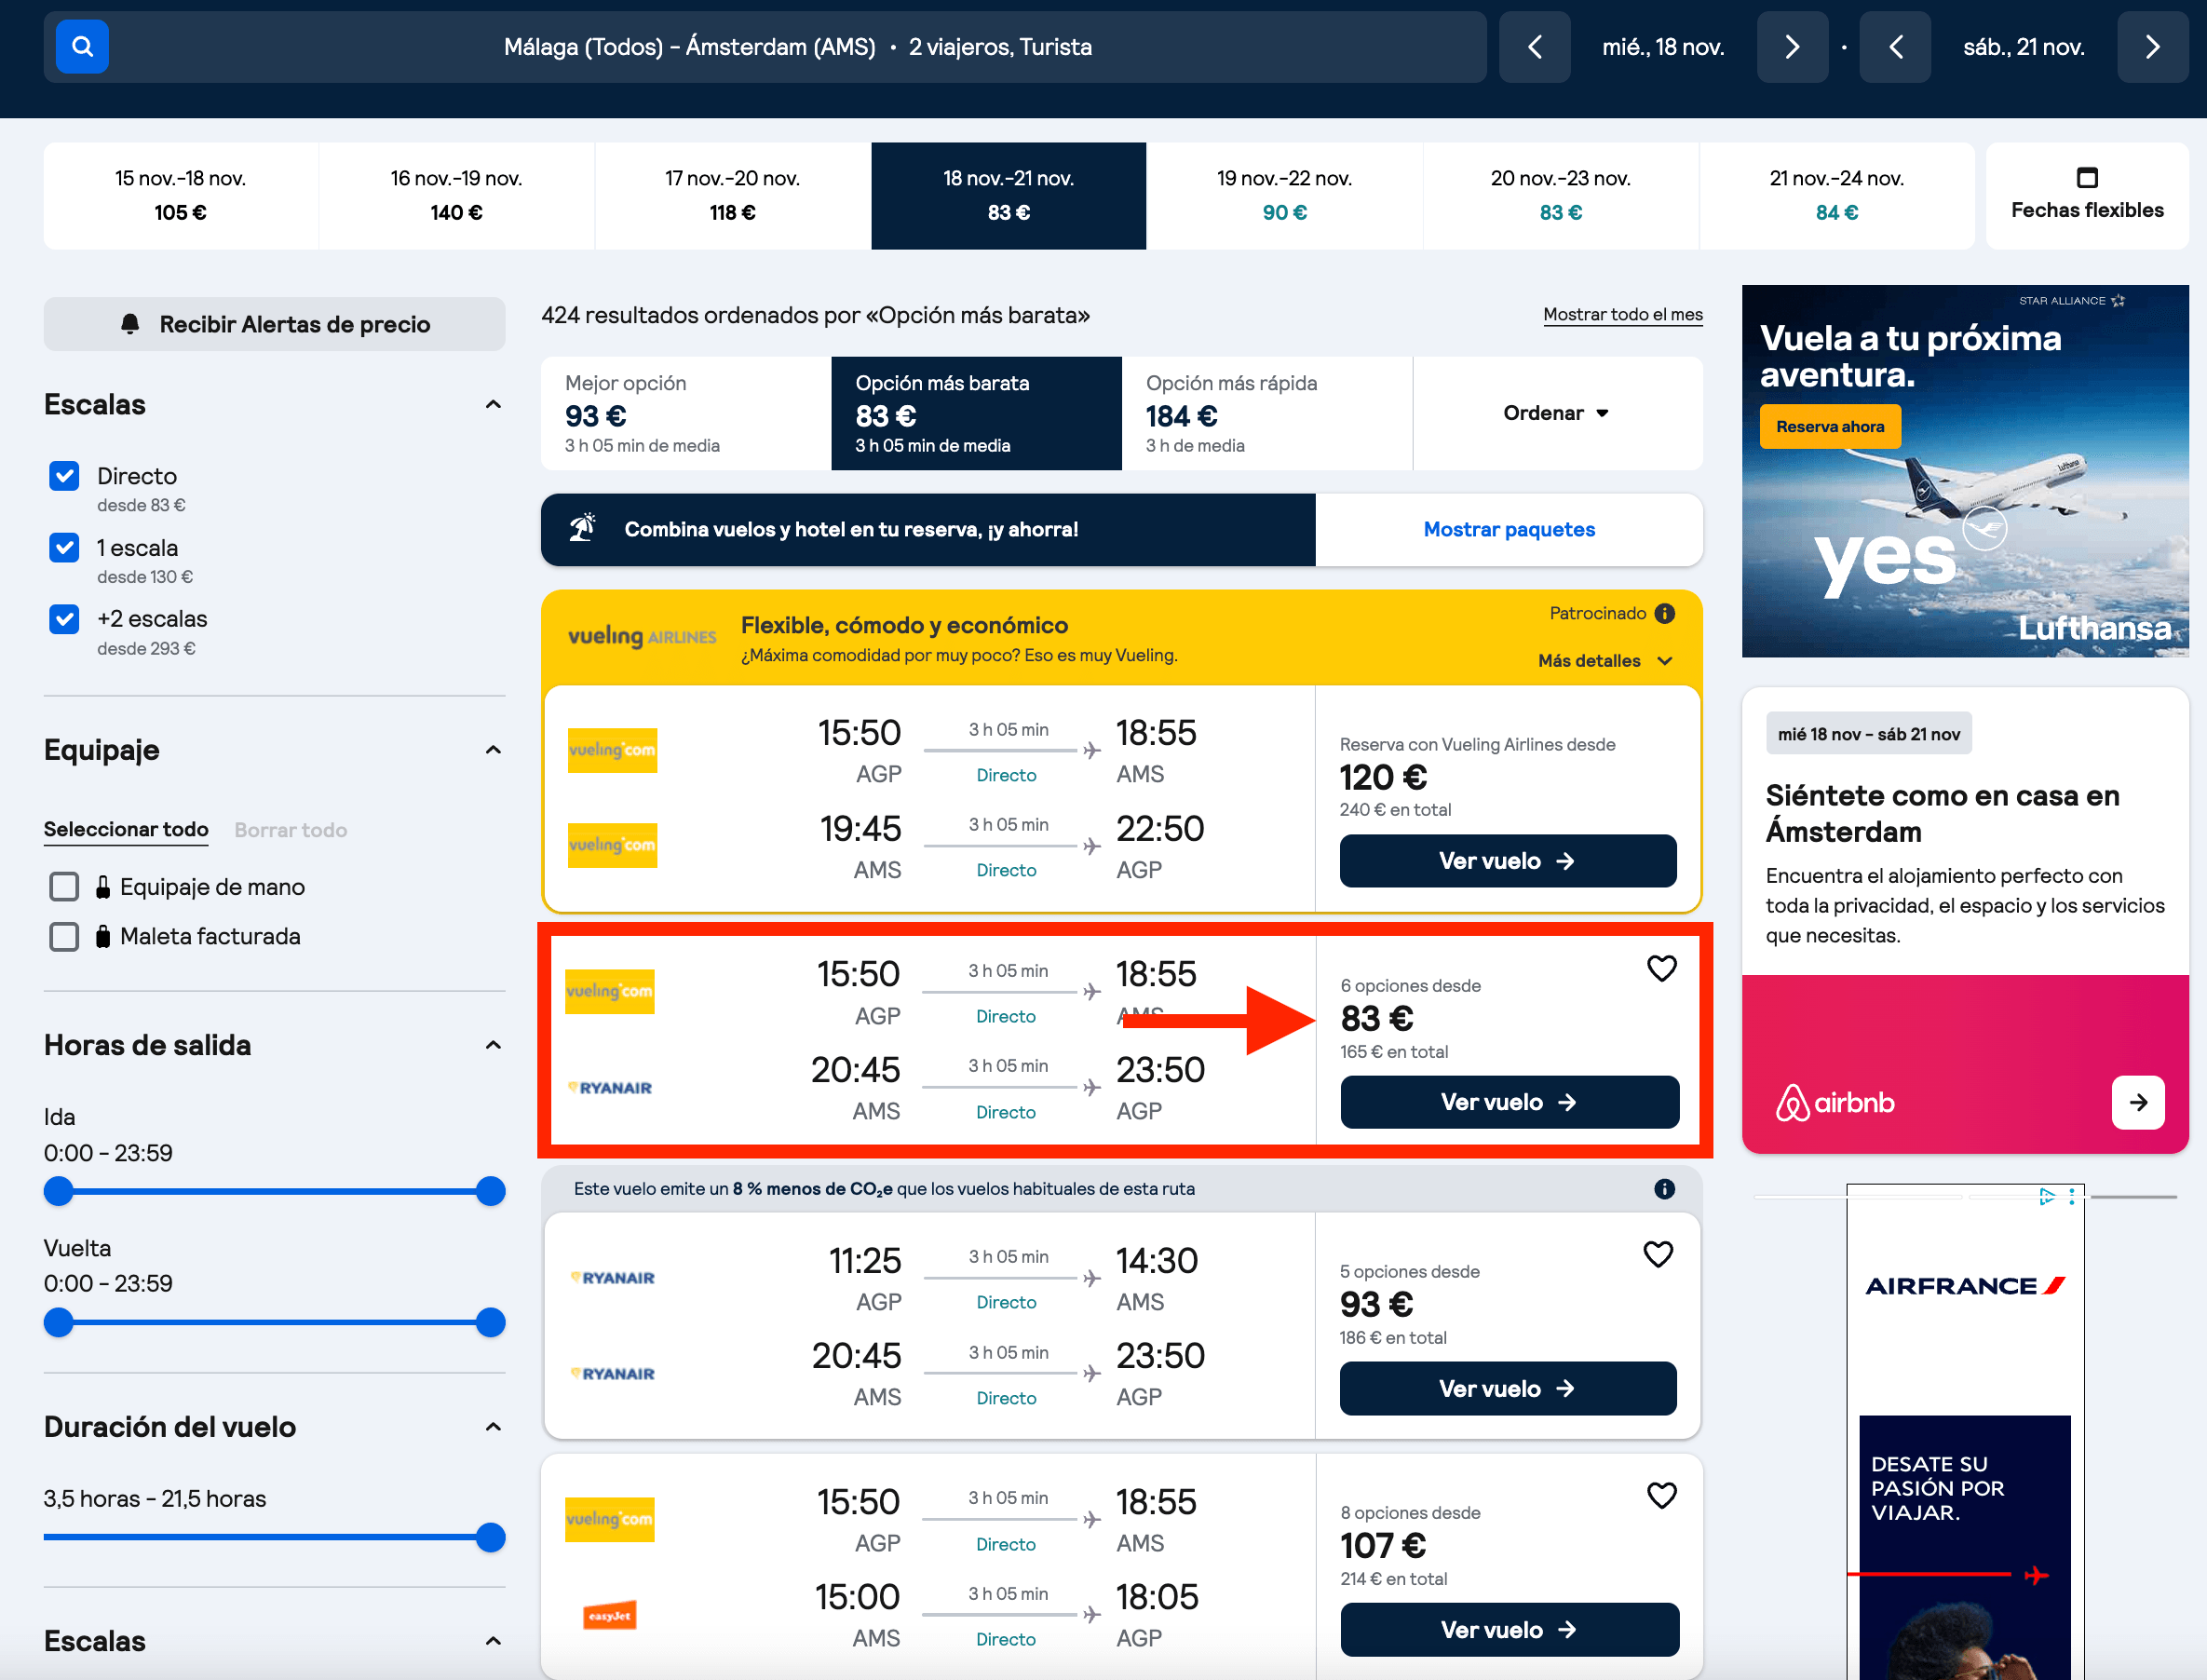Click Ver vuelo for the 120 € Vueling offer
Viewport: 2207px width, 1680px height.
pyautogui.click(x=1508, y=861)
